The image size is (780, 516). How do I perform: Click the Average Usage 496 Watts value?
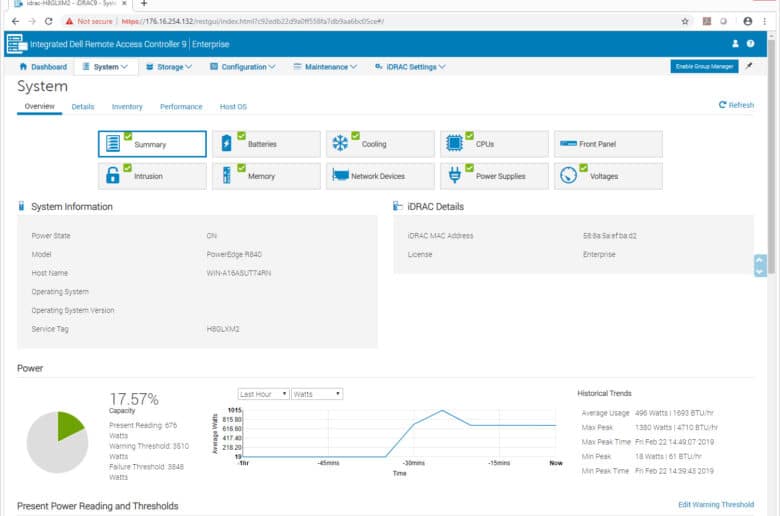674,413
